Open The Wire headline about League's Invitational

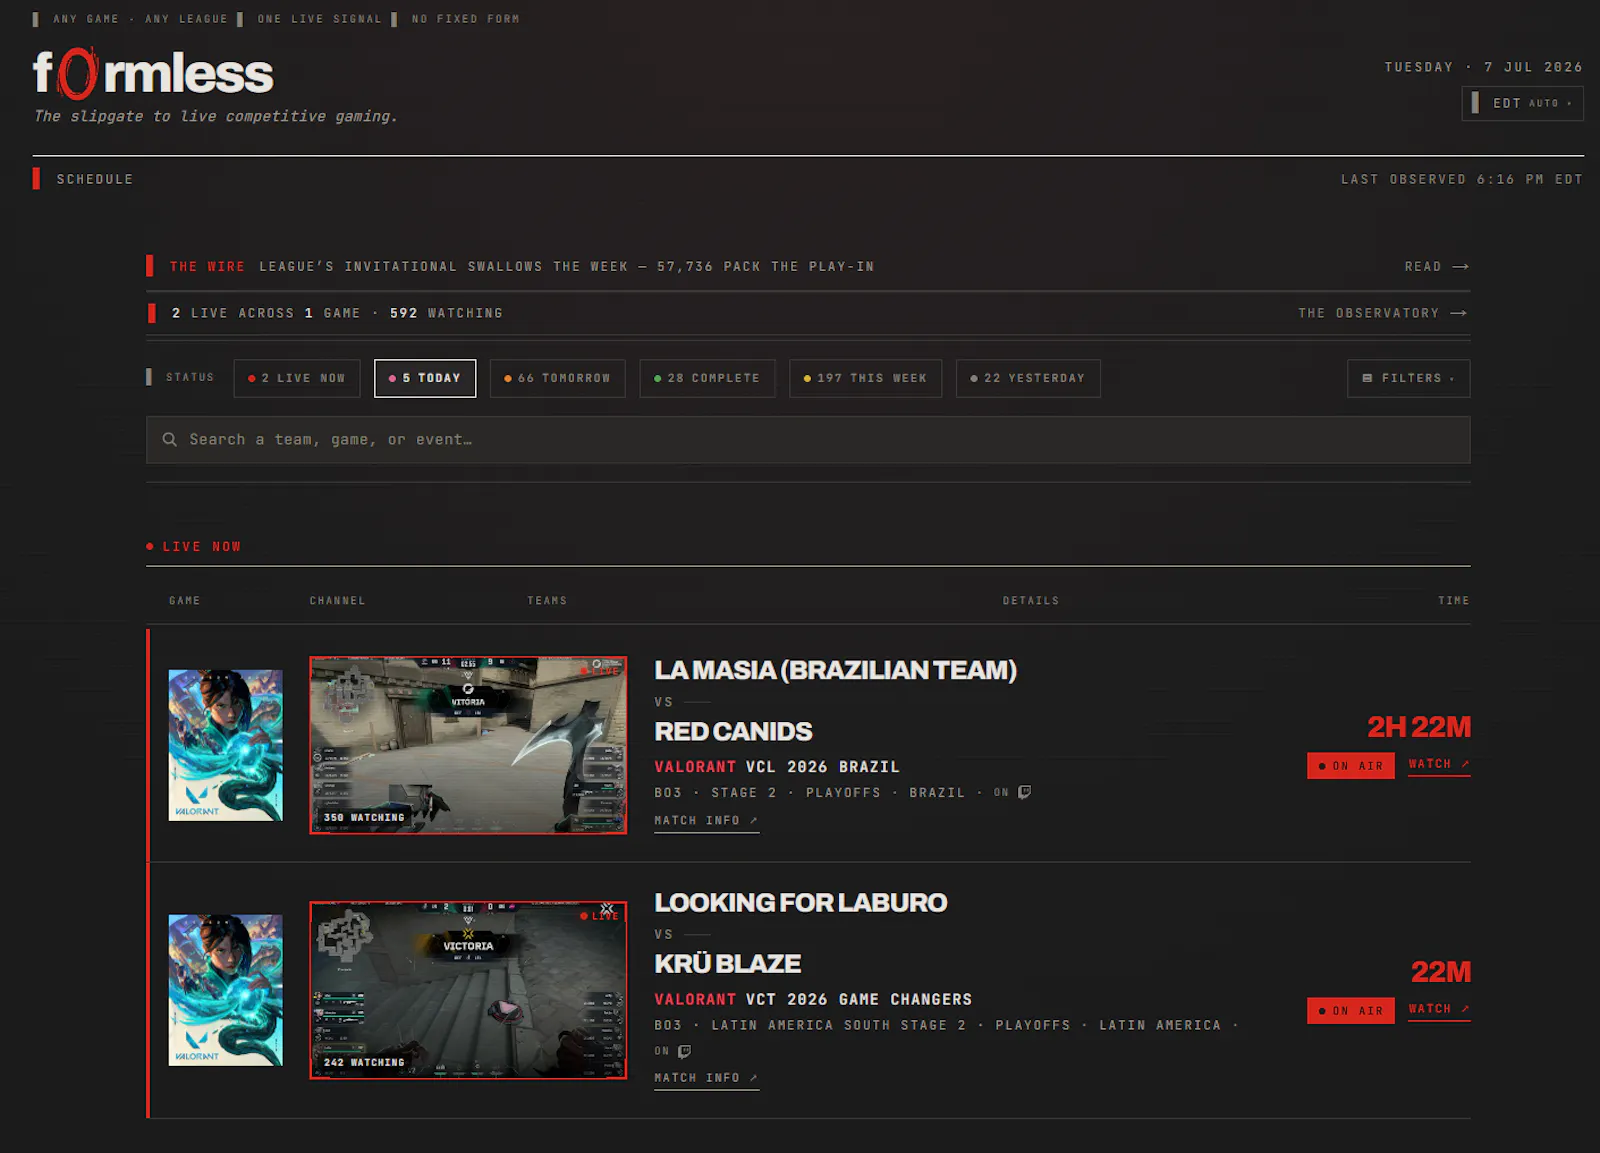(x=567, y=267)
